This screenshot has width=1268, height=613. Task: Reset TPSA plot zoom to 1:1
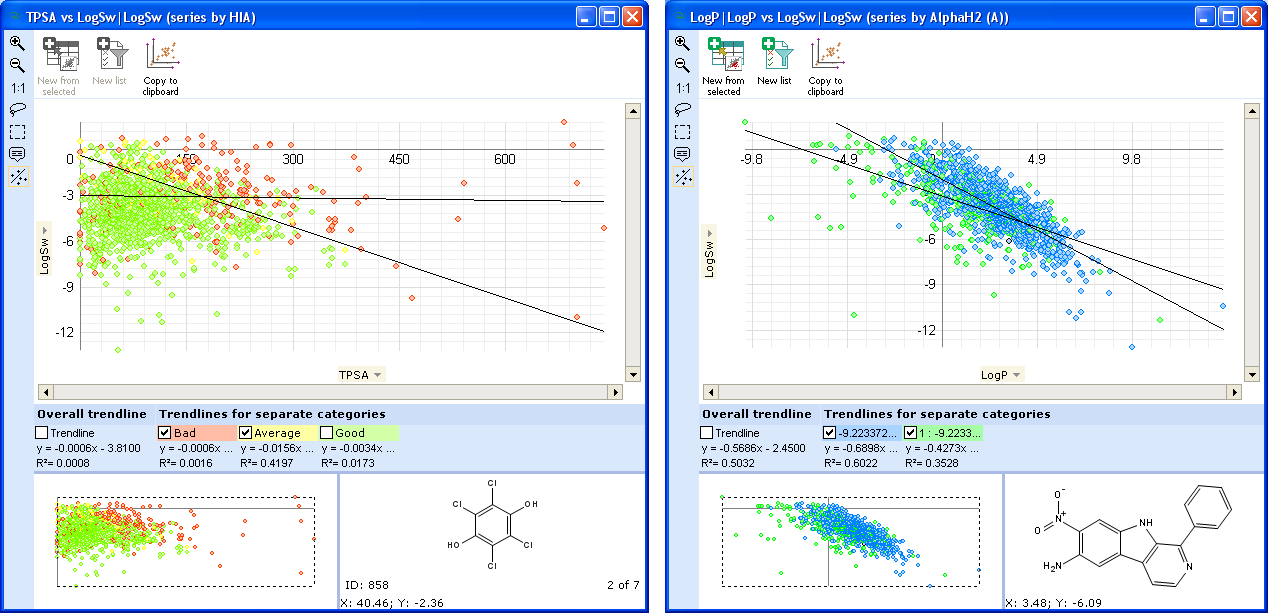click(x=17, y=88)
